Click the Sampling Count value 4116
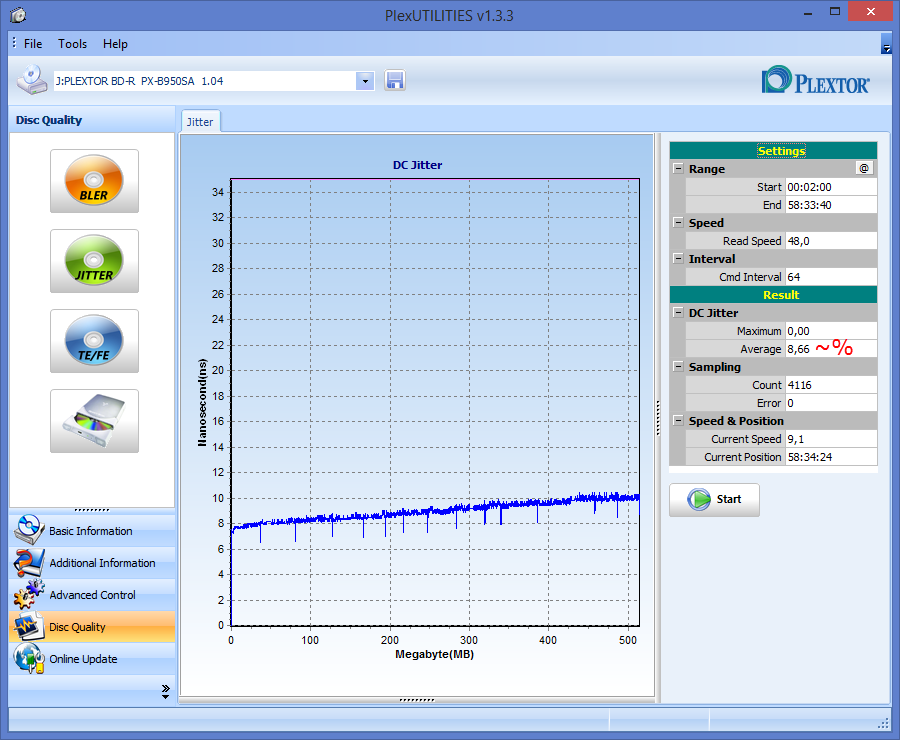The width and height of the screenshot is (900, 740). click(x=831, y=385)
